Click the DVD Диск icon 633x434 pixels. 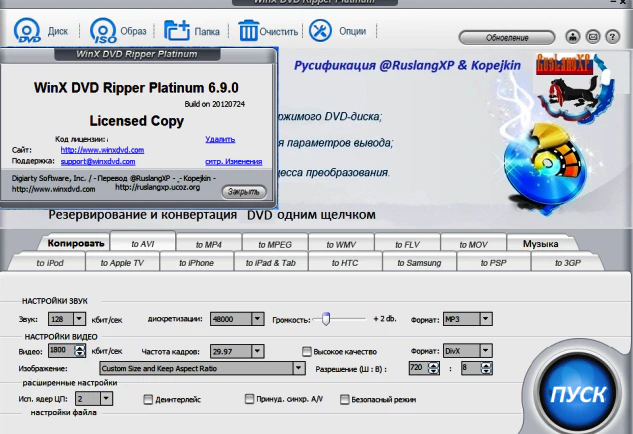[27, 31]
